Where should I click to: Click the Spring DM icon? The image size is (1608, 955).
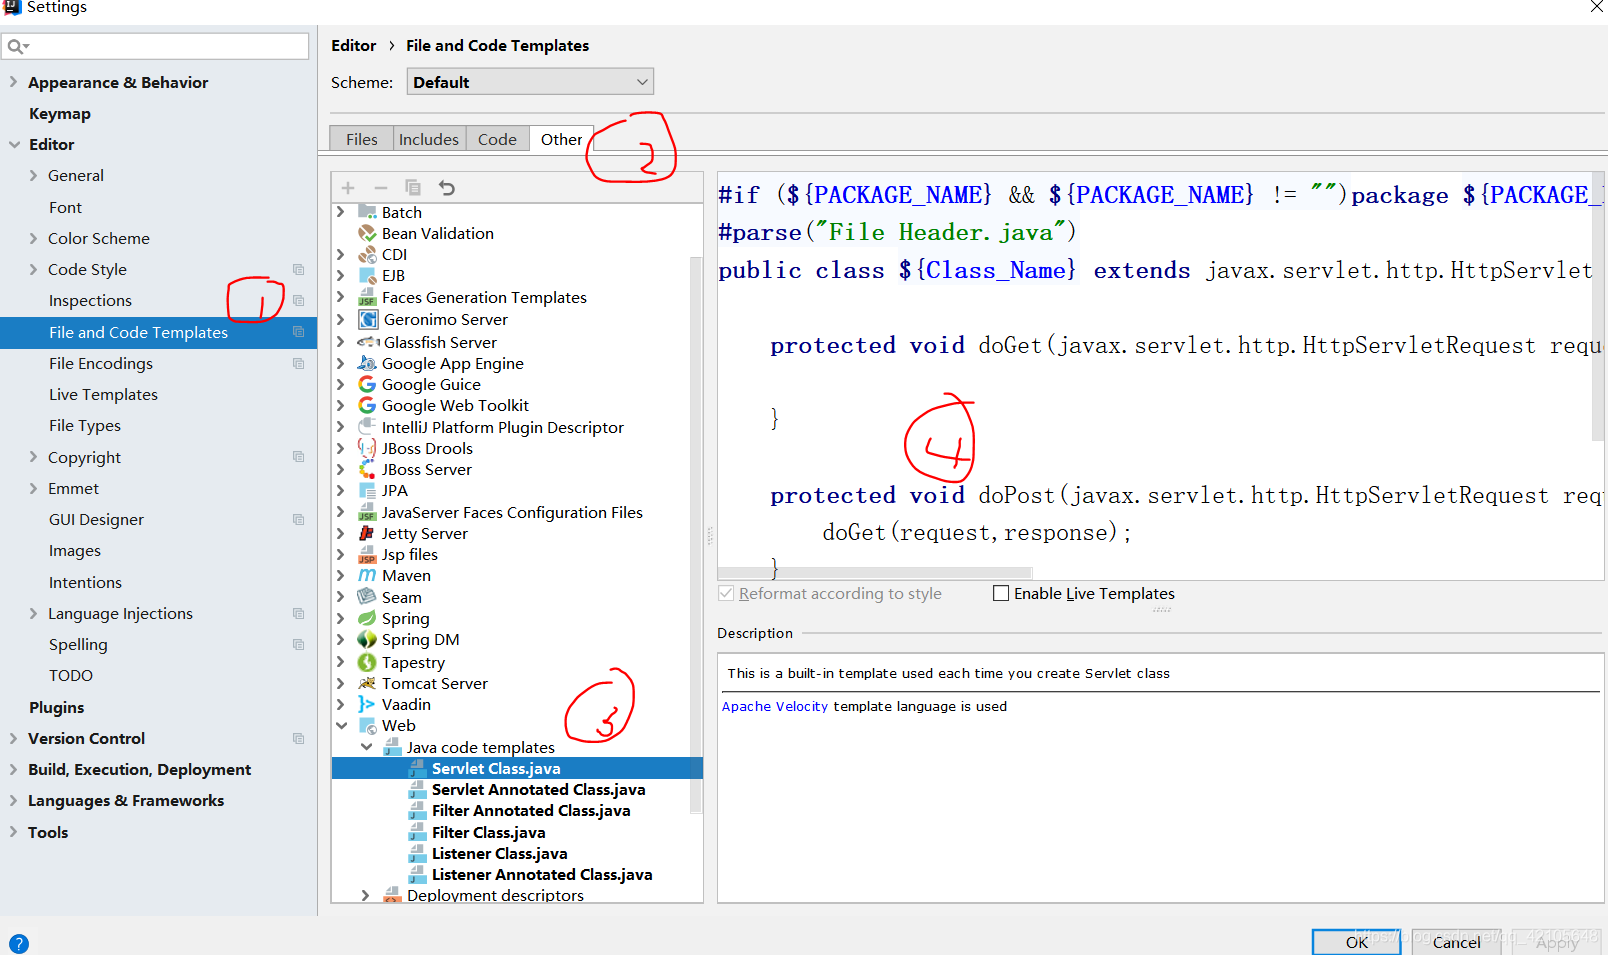[x=367, y=639]
